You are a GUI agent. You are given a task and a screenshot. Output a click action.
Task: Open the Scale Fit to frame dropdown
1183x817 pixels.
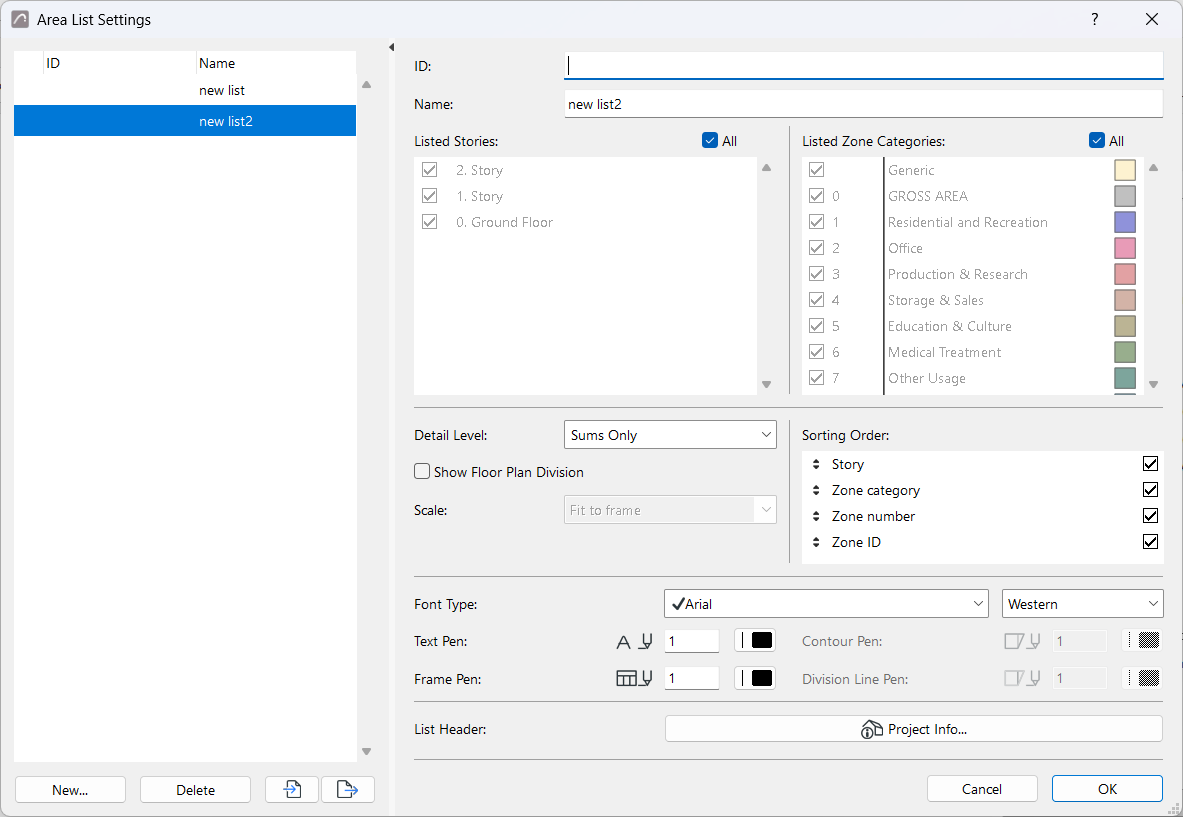coord(670,510)
